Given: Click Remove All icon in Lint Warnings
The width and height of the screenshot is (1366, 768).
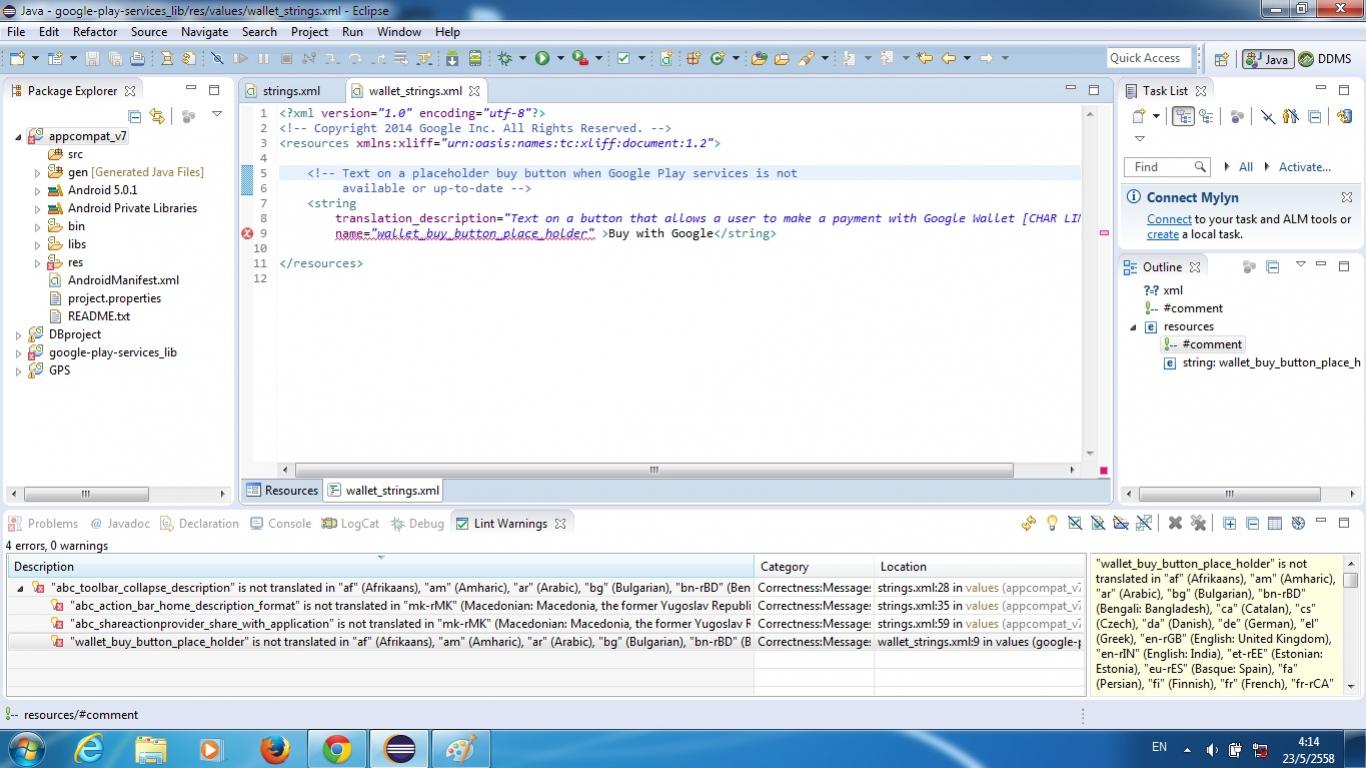Looking at the screenshot, I should (1198, 523).
